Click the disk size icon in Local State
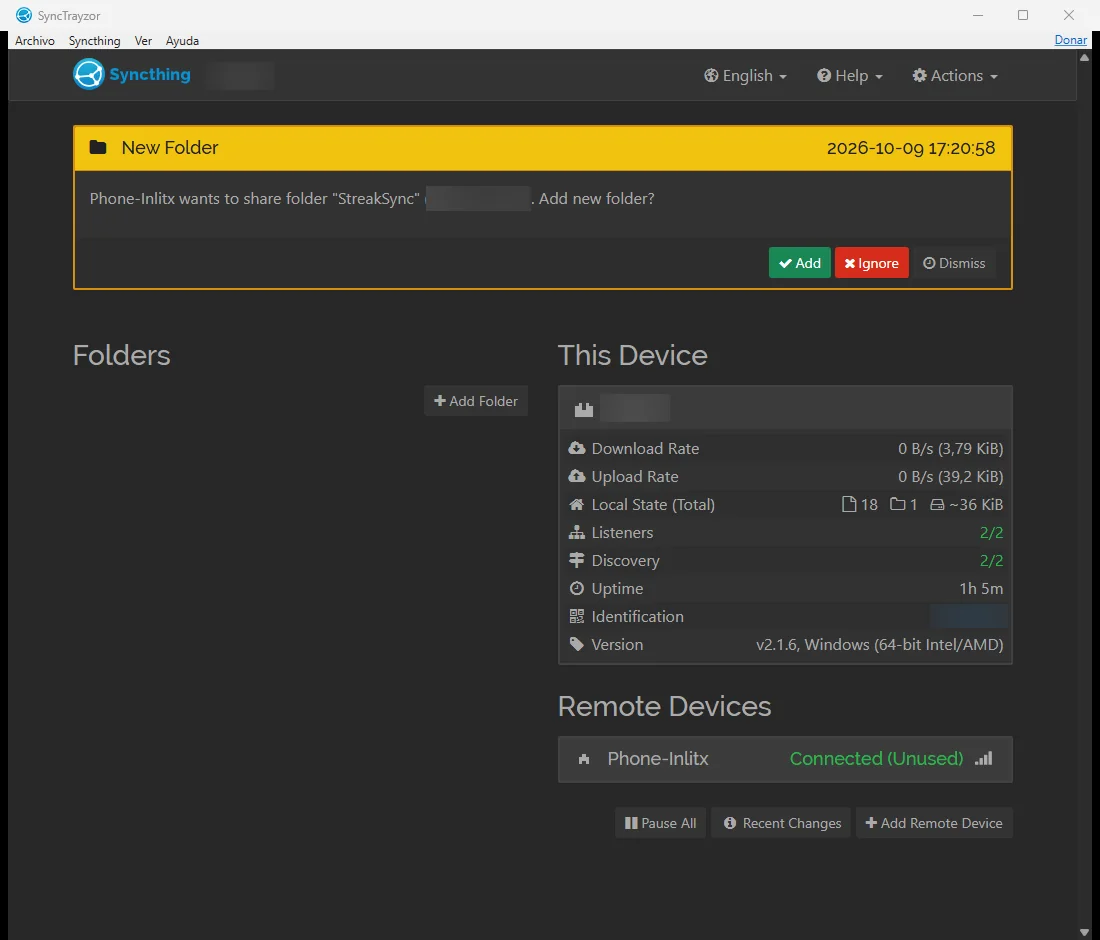 (x=937, y=504)
